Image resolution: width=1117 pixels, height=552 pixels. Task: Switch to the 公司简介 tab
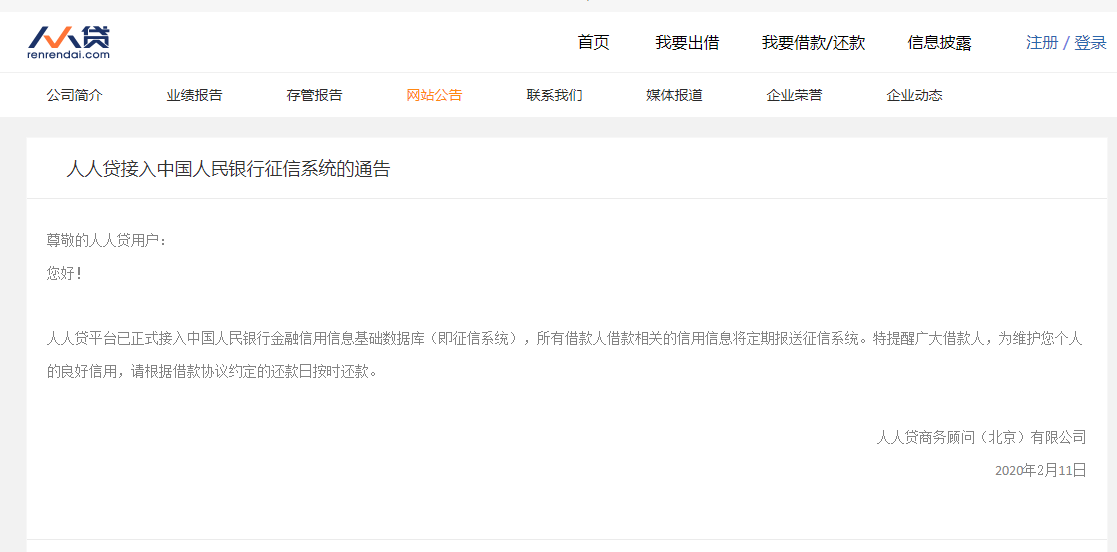[x=75, y=95]
